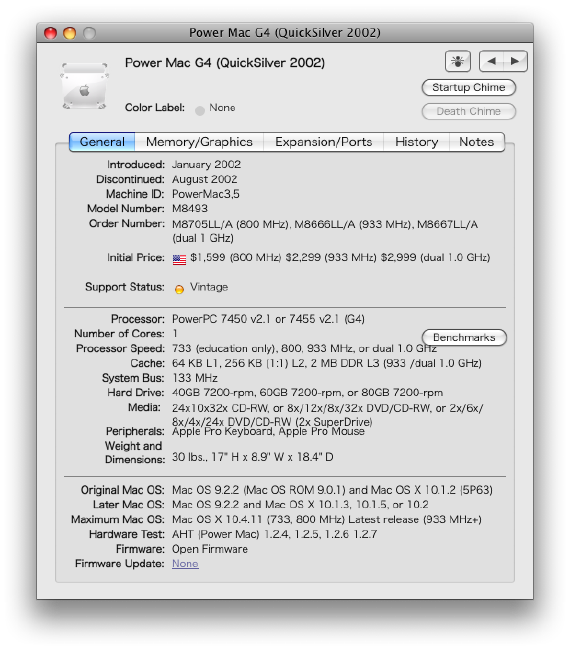Click the Number of Cores value '1'
The image size is (570, 650).
click(175, 334)
